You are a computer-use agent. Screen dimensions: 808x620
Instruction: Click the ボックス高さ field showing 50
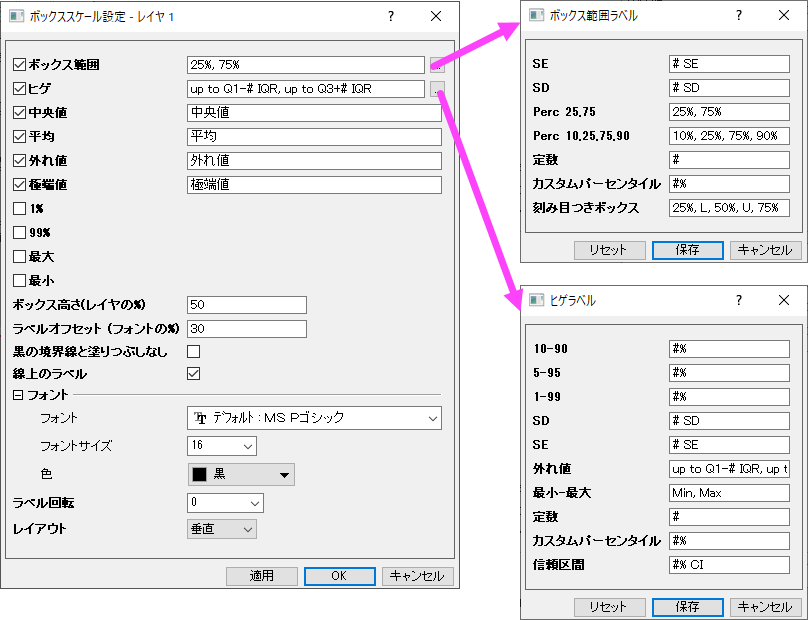pos(247,305)
